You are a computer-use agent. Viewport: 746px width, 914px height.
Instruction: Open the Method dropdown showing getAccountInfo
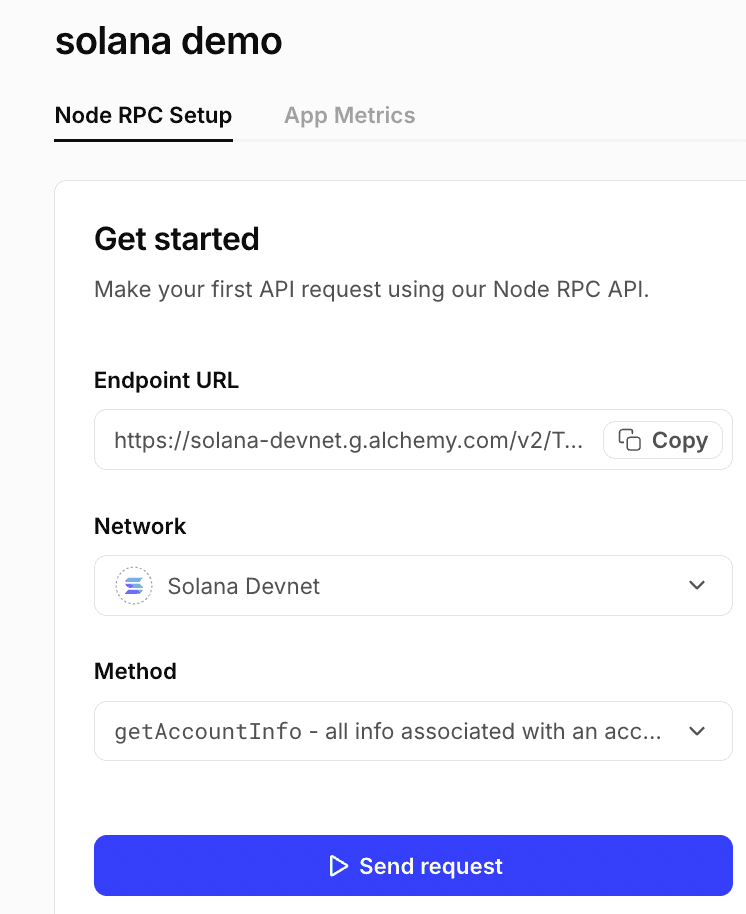tap(413, 731)
